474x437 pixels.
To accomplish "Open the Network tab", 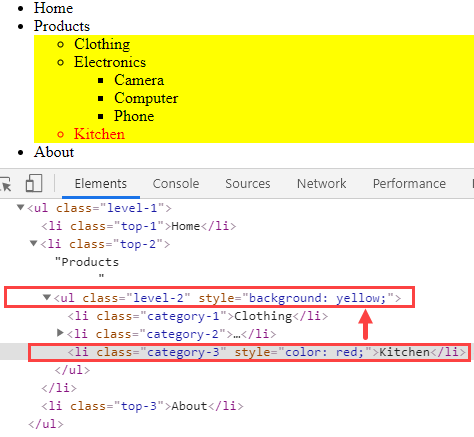I will 322,184.
